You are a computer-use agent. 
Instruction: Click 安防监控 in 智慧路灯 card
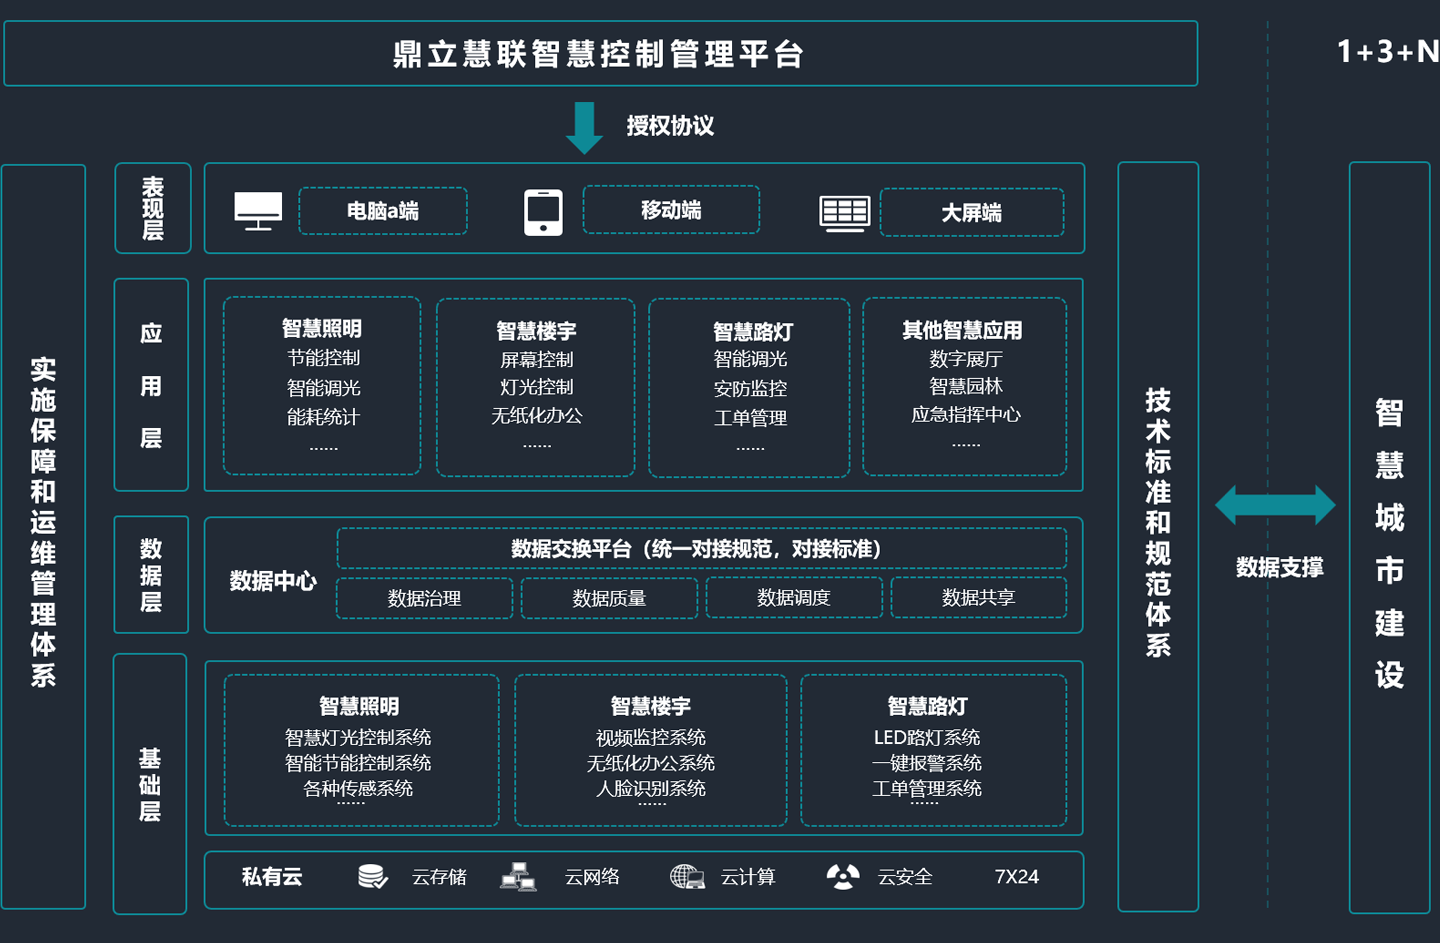tap(751, 388)
